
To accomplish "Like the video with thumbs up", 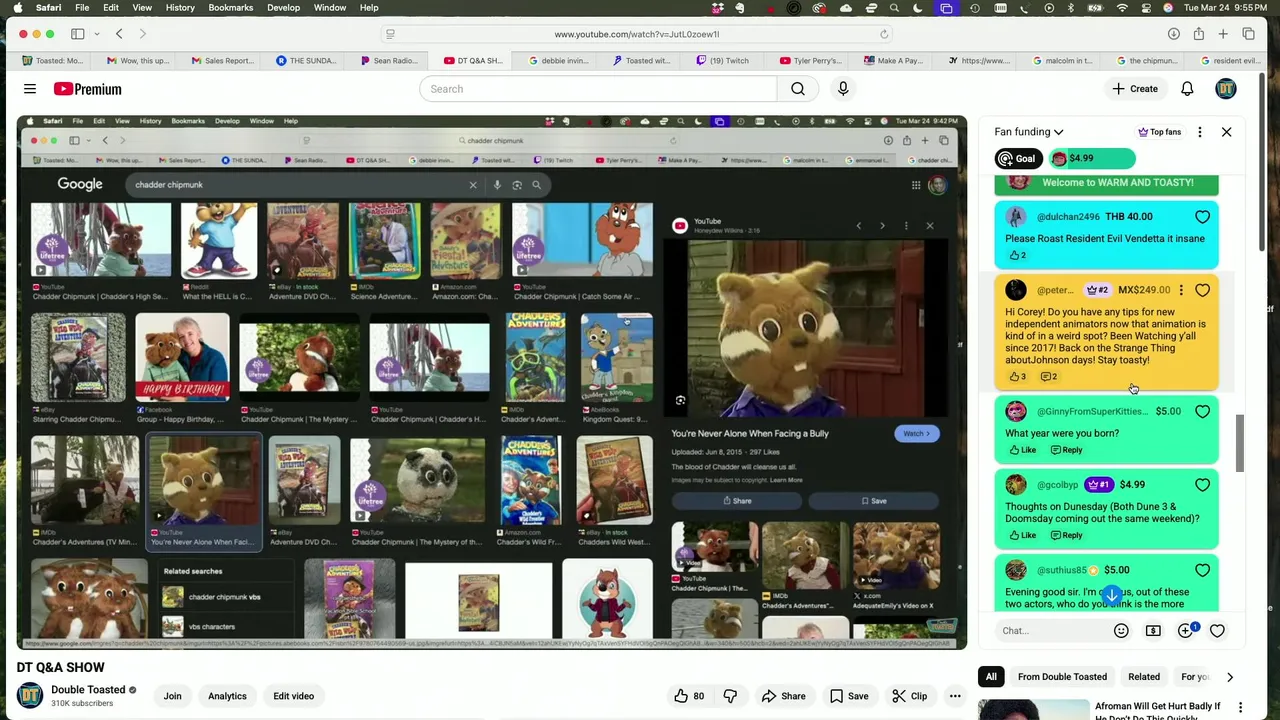I will tap(689, 696).
